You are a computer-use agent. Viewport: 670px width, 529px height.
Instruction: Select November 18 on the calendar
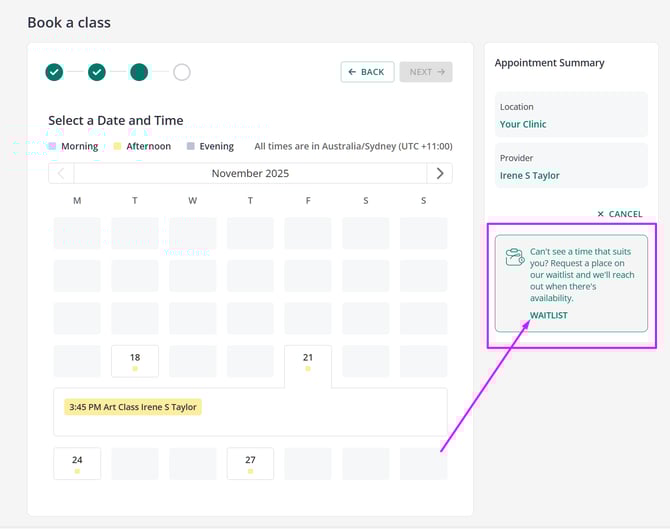[x=135, y=360]
